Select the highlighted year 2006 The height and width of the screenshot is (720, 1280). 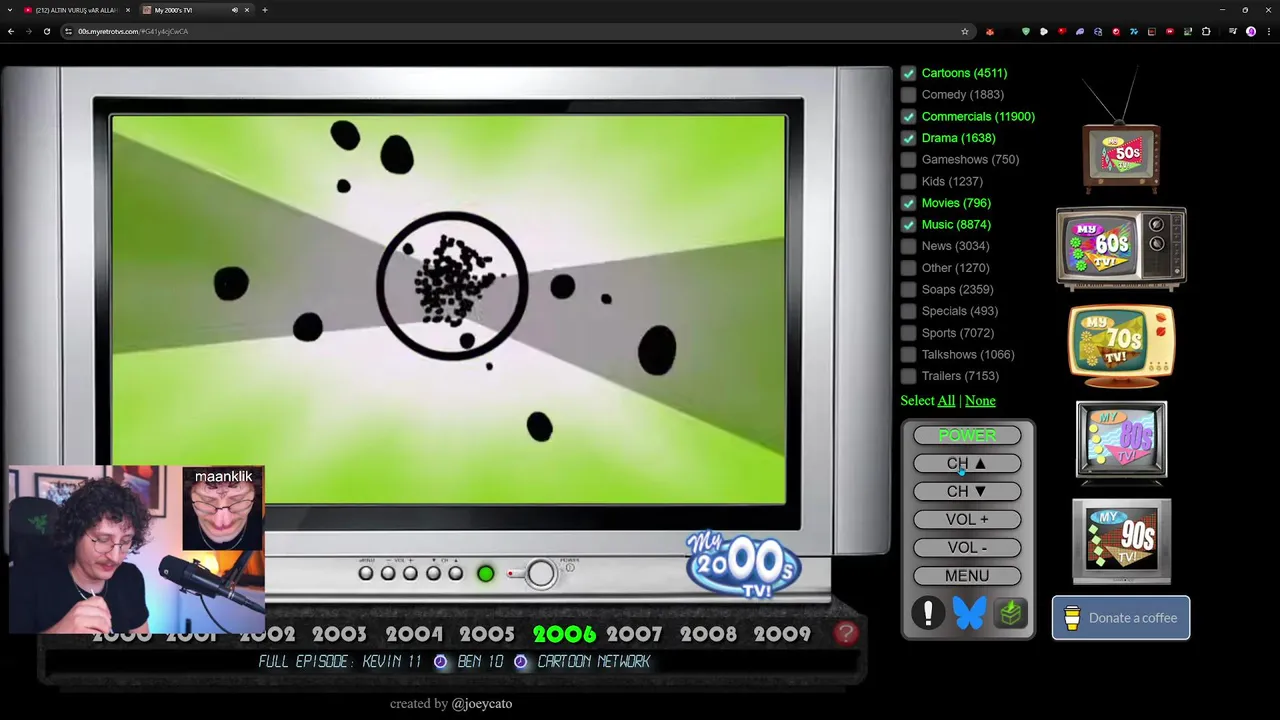click(564, 634)
